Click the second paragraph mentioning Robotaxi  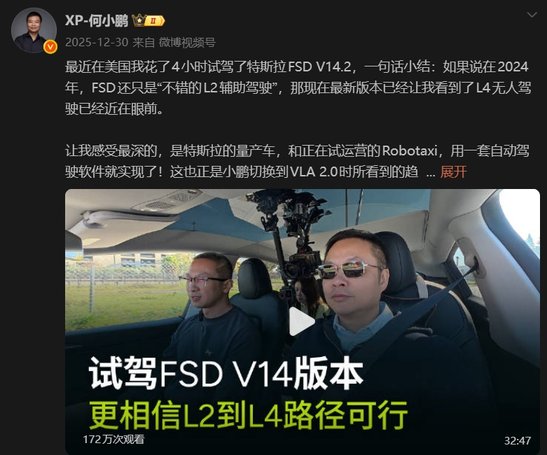297,161
